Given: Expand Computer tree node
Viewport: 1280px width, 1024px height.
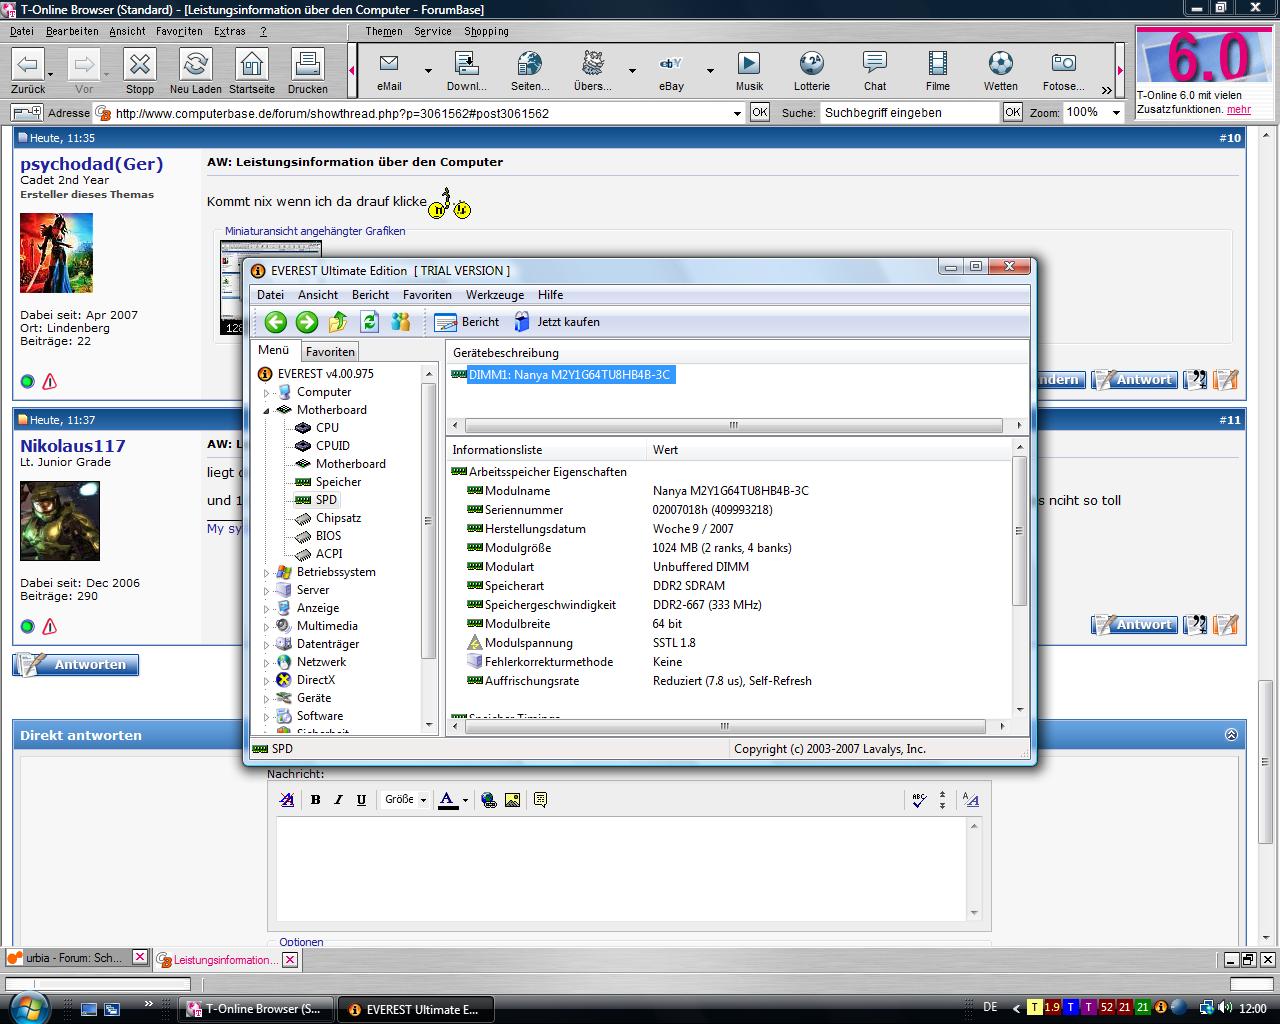Looking at the screenshot, I should point(267,392).
